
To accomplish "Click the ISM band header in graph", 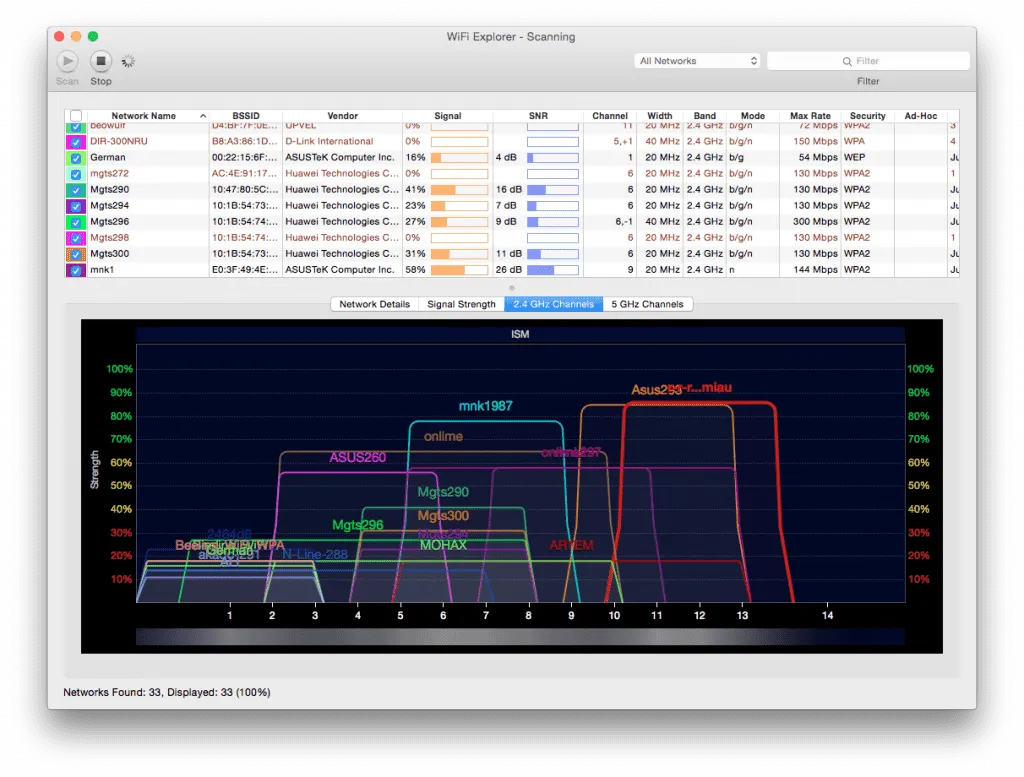I will pos(520,334).
